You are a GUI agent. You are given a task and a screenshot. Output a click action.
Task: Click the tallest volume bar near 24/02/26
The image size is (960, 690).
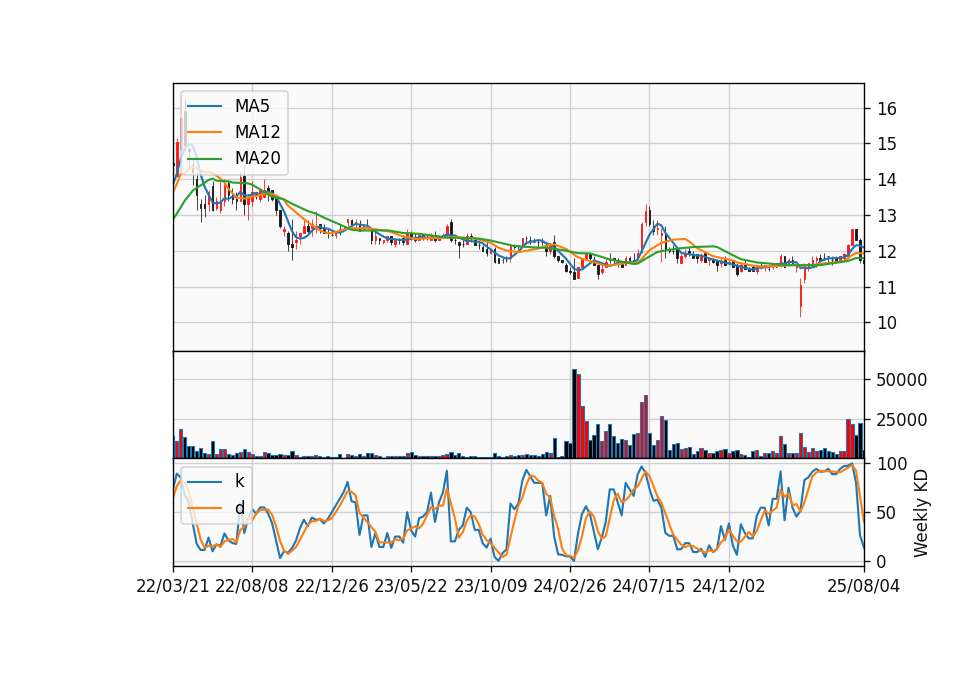point(574,414)
